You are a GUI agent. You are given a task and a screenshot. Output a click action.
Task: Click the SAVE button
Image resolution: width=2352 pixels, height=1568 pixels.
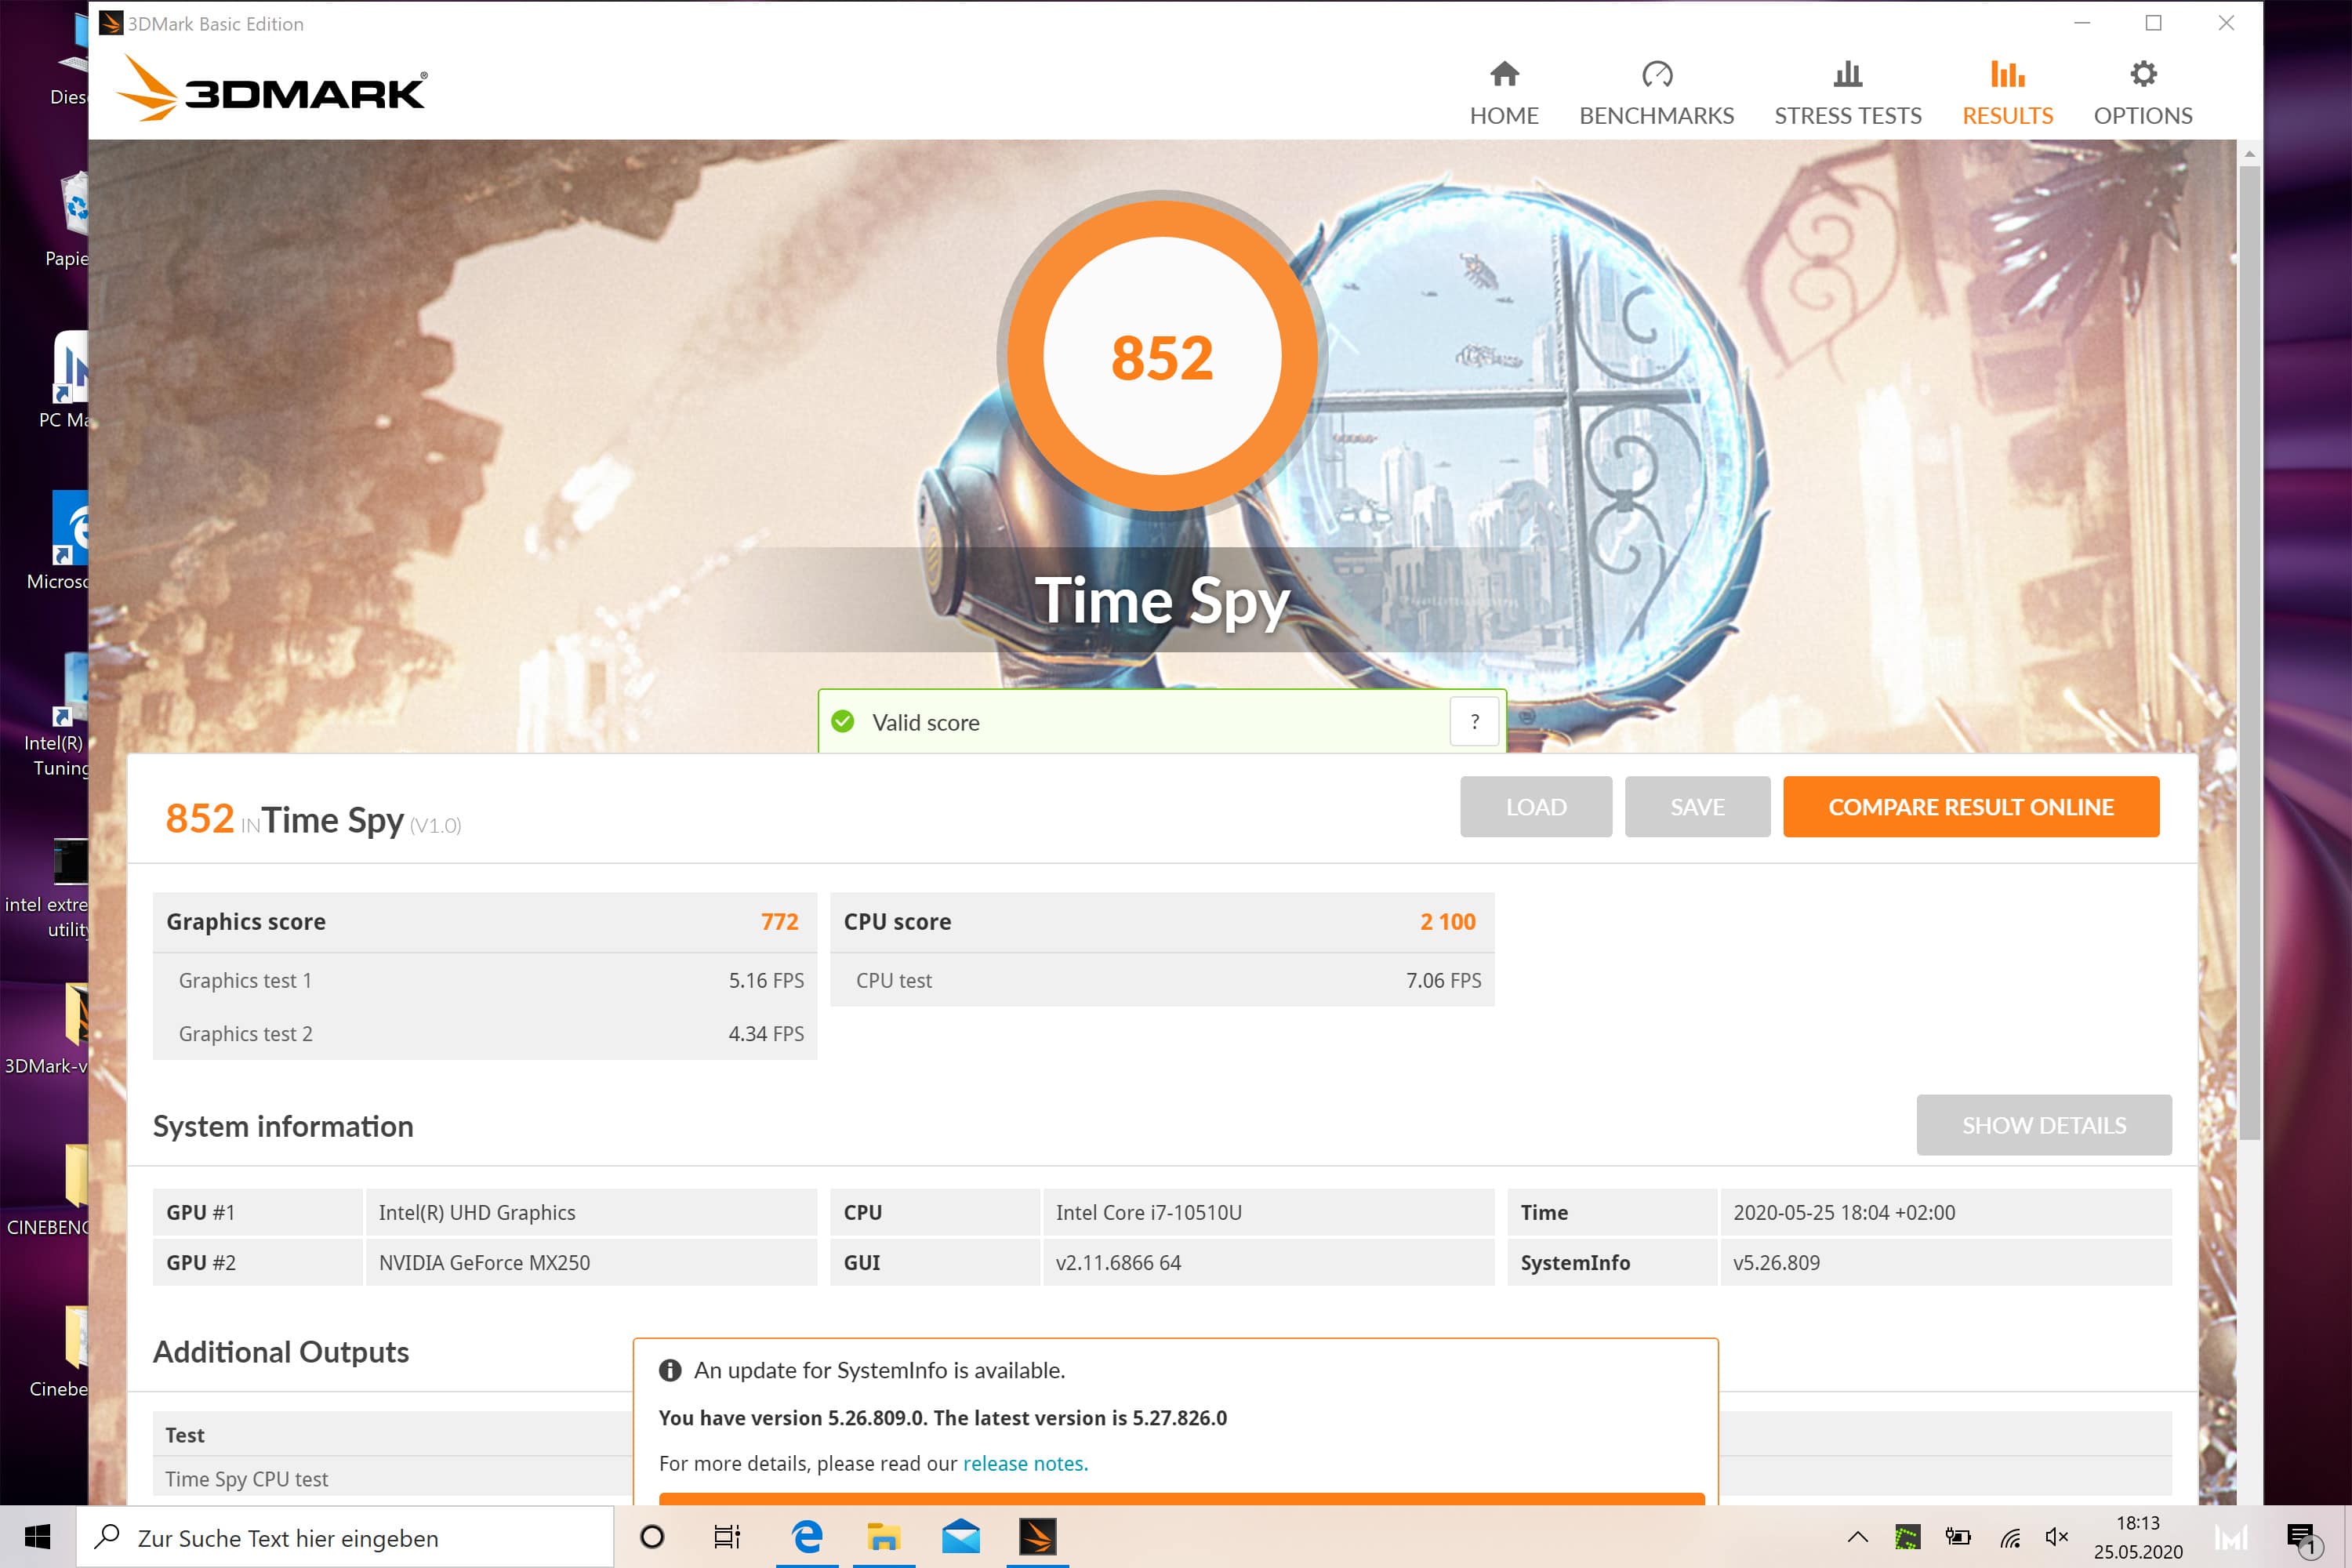click(1697, 806)
